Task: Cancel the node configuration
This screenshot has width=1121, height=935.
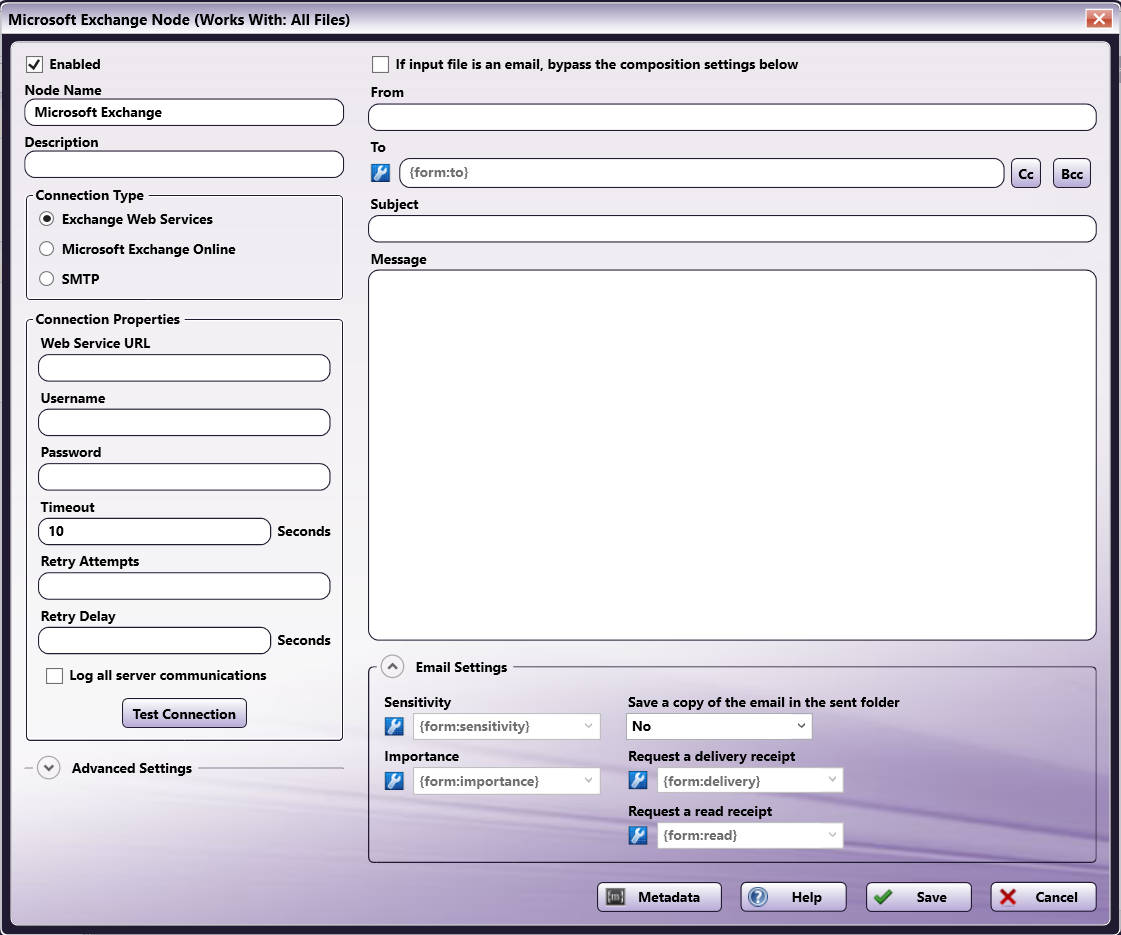Action: pos(1044,897)
